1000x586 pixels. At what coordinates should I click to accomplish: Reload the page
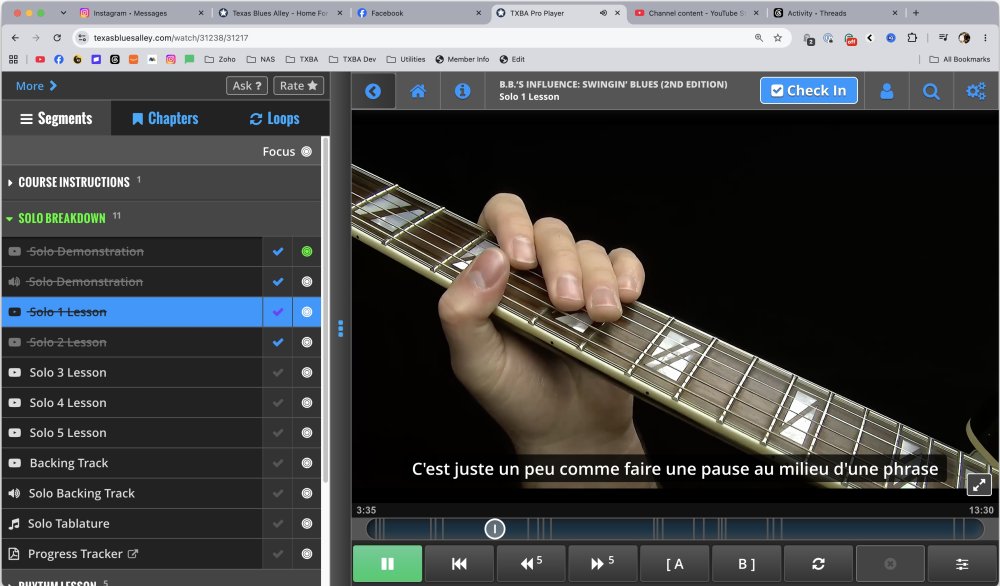57,38
